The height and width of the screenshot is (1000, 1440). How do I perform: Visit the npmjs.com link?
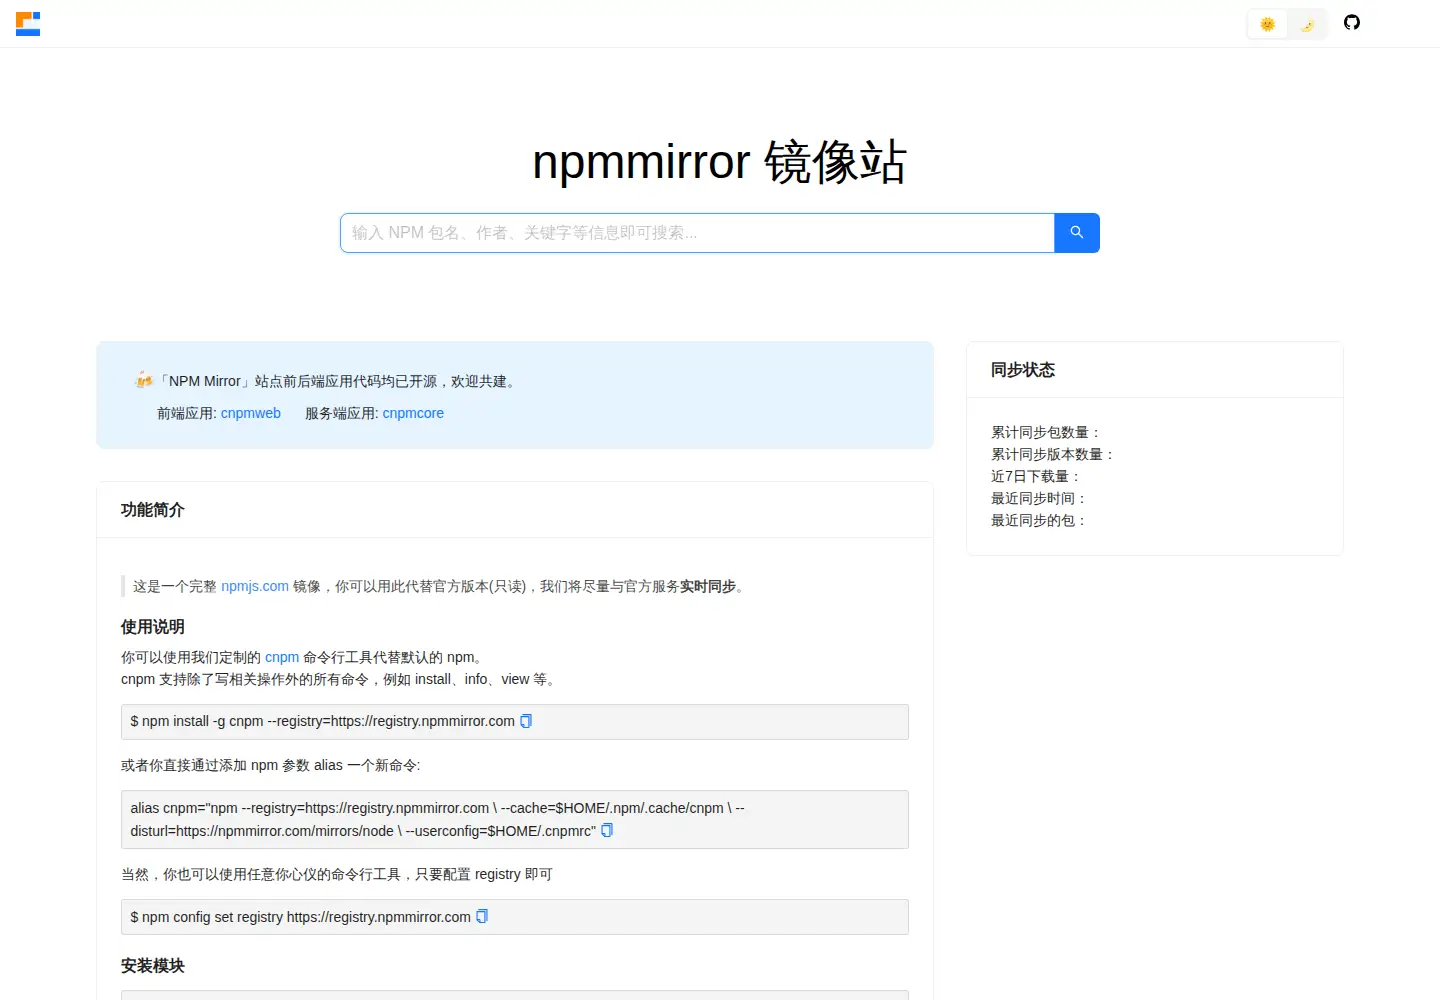[x=255, y=586]
